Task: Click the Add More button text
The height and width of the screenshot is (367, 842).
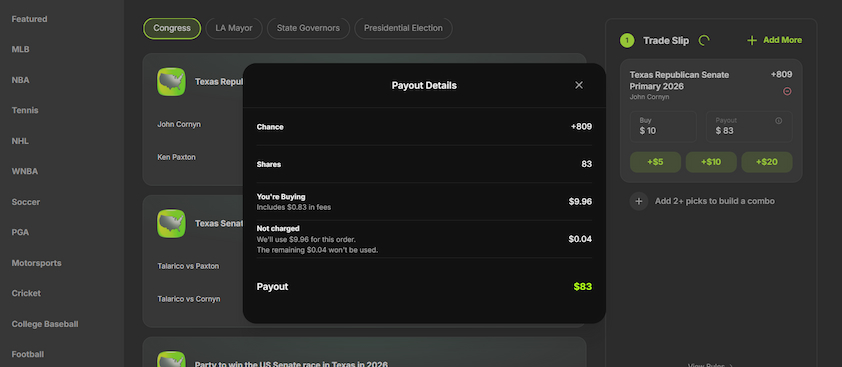Action: [x=782, y=40]
